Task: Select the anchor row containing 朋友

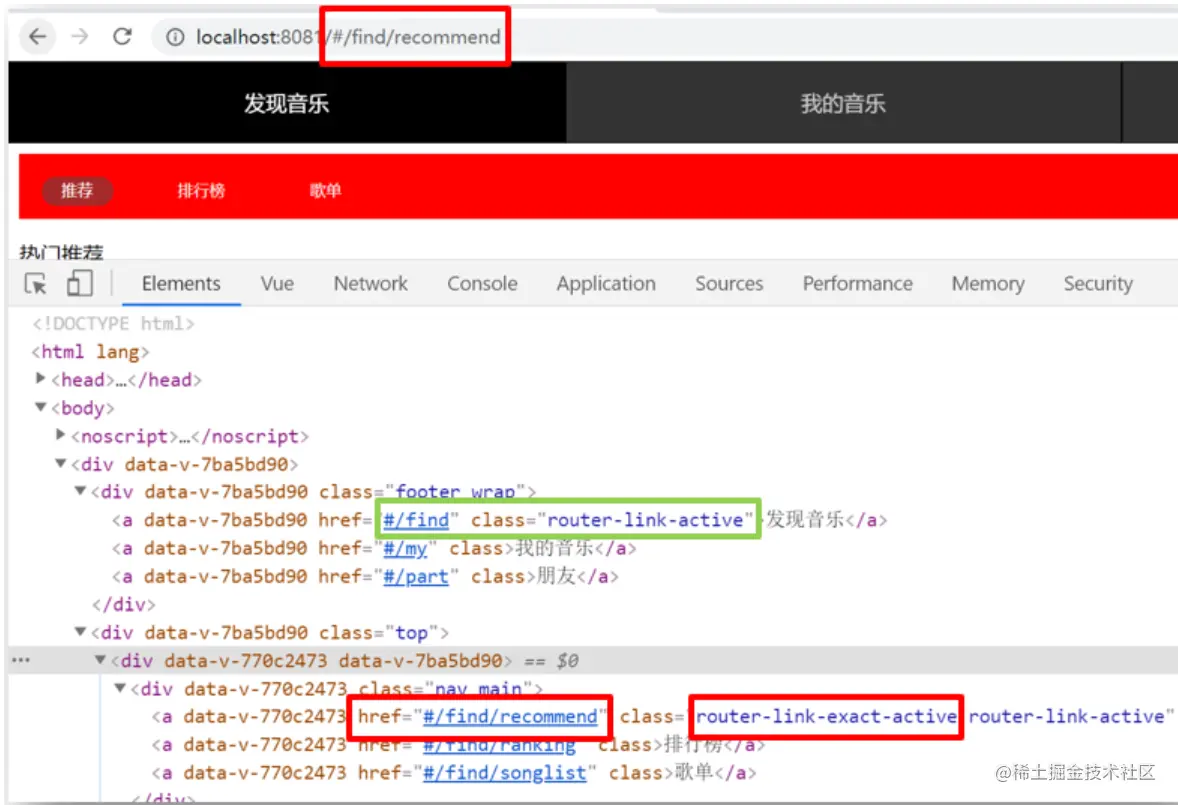Action: tap(365, 577)
